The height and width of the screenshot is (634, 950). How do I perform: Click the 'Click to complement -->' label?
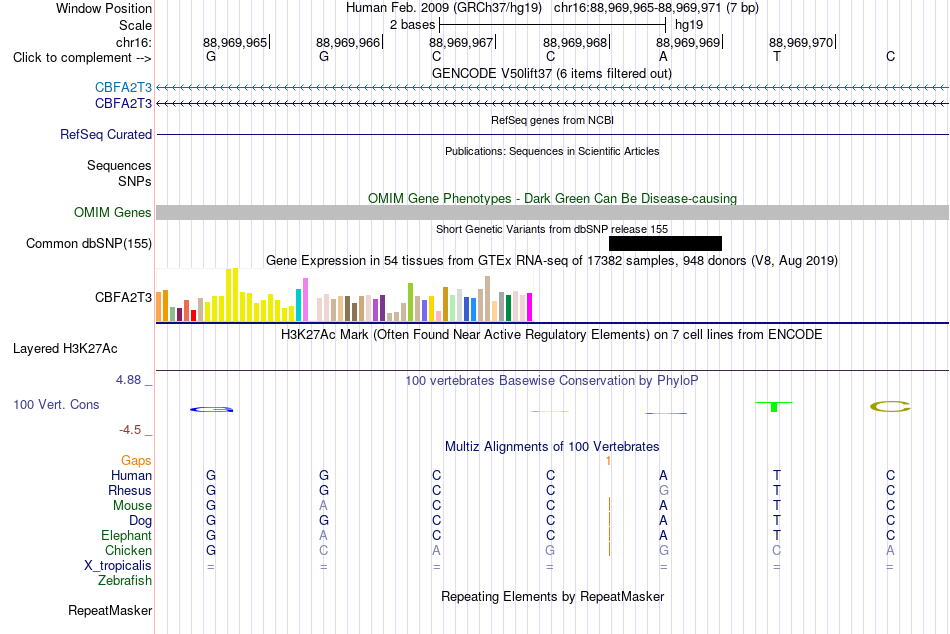point(82,58)
